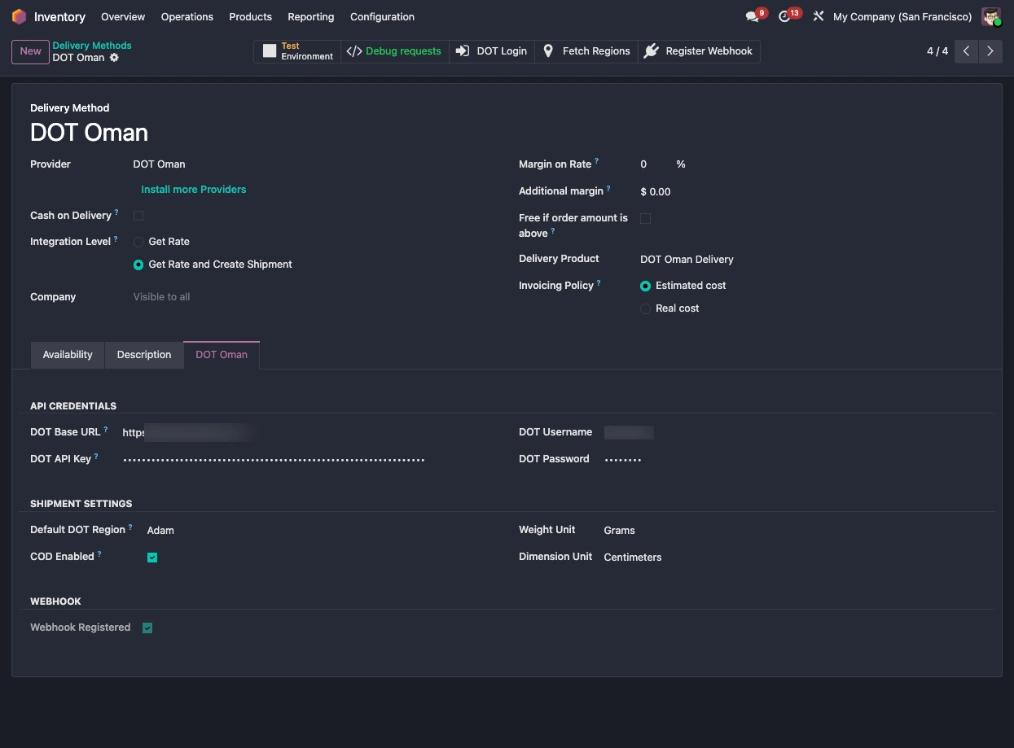Click the DOT Login toolbar action

491,51
